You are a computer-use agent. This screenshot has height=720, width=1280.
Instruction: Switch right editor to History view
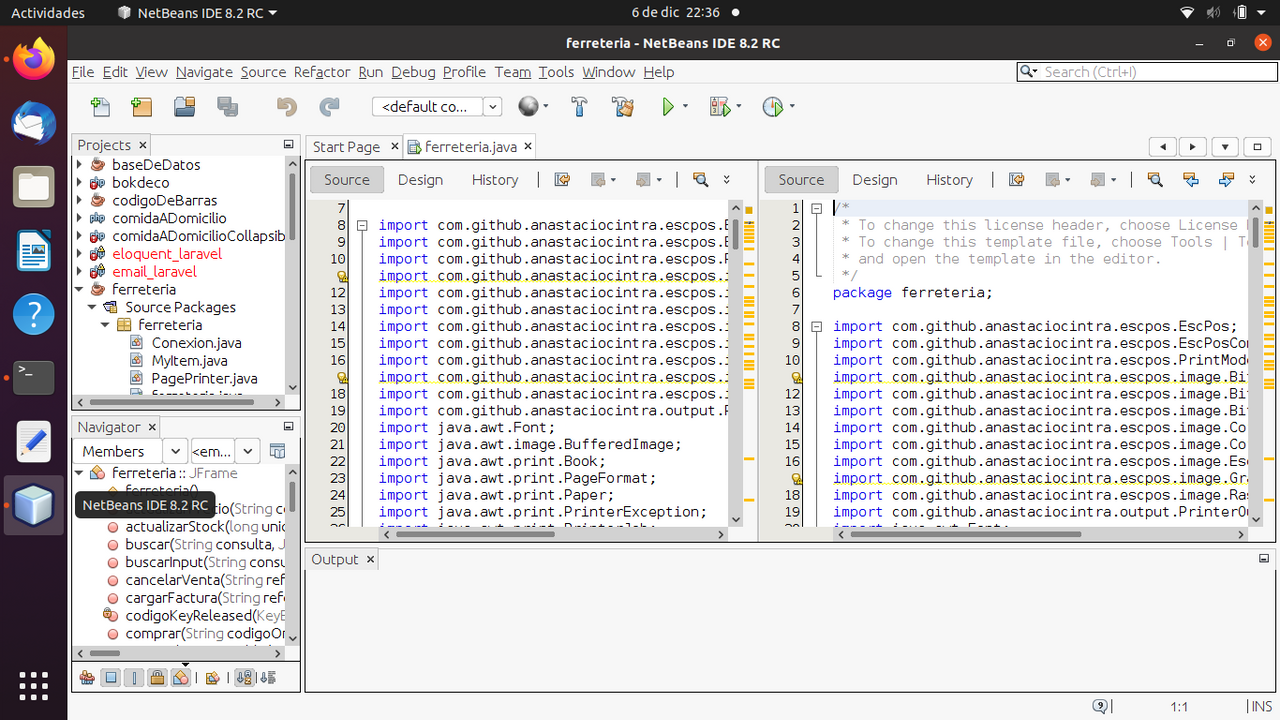pos(949,180)
